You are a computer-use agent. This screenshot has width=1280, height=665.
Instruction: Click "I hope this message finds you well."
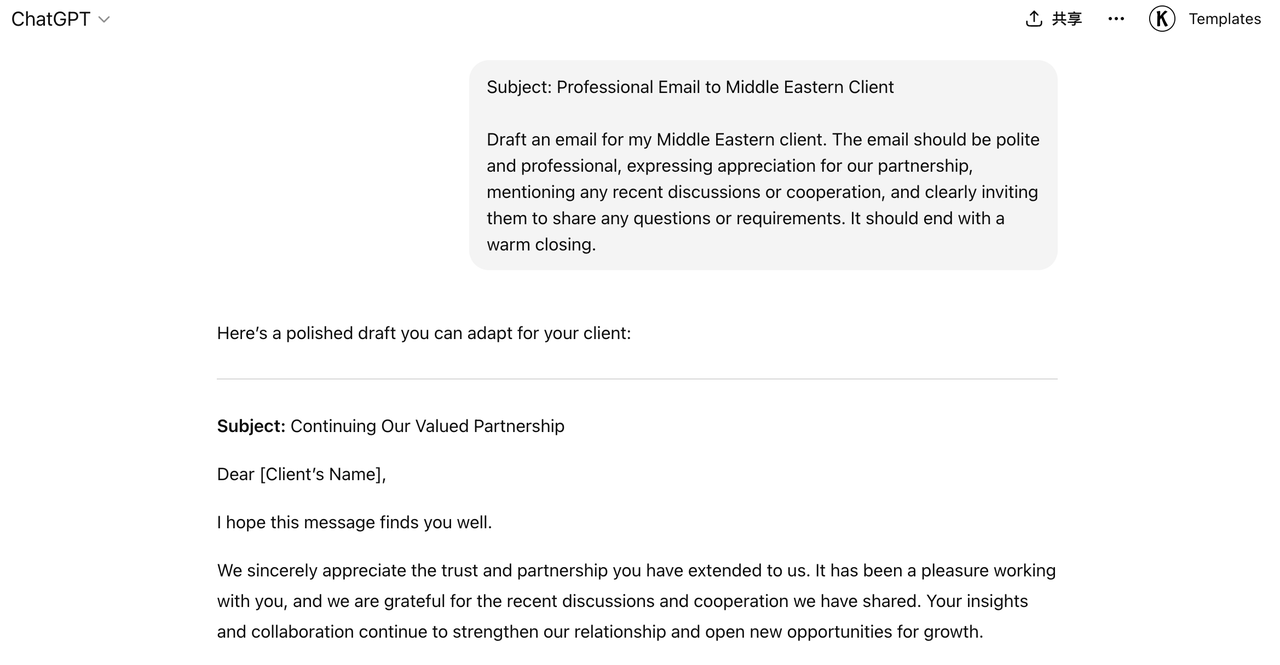(354, 522)
